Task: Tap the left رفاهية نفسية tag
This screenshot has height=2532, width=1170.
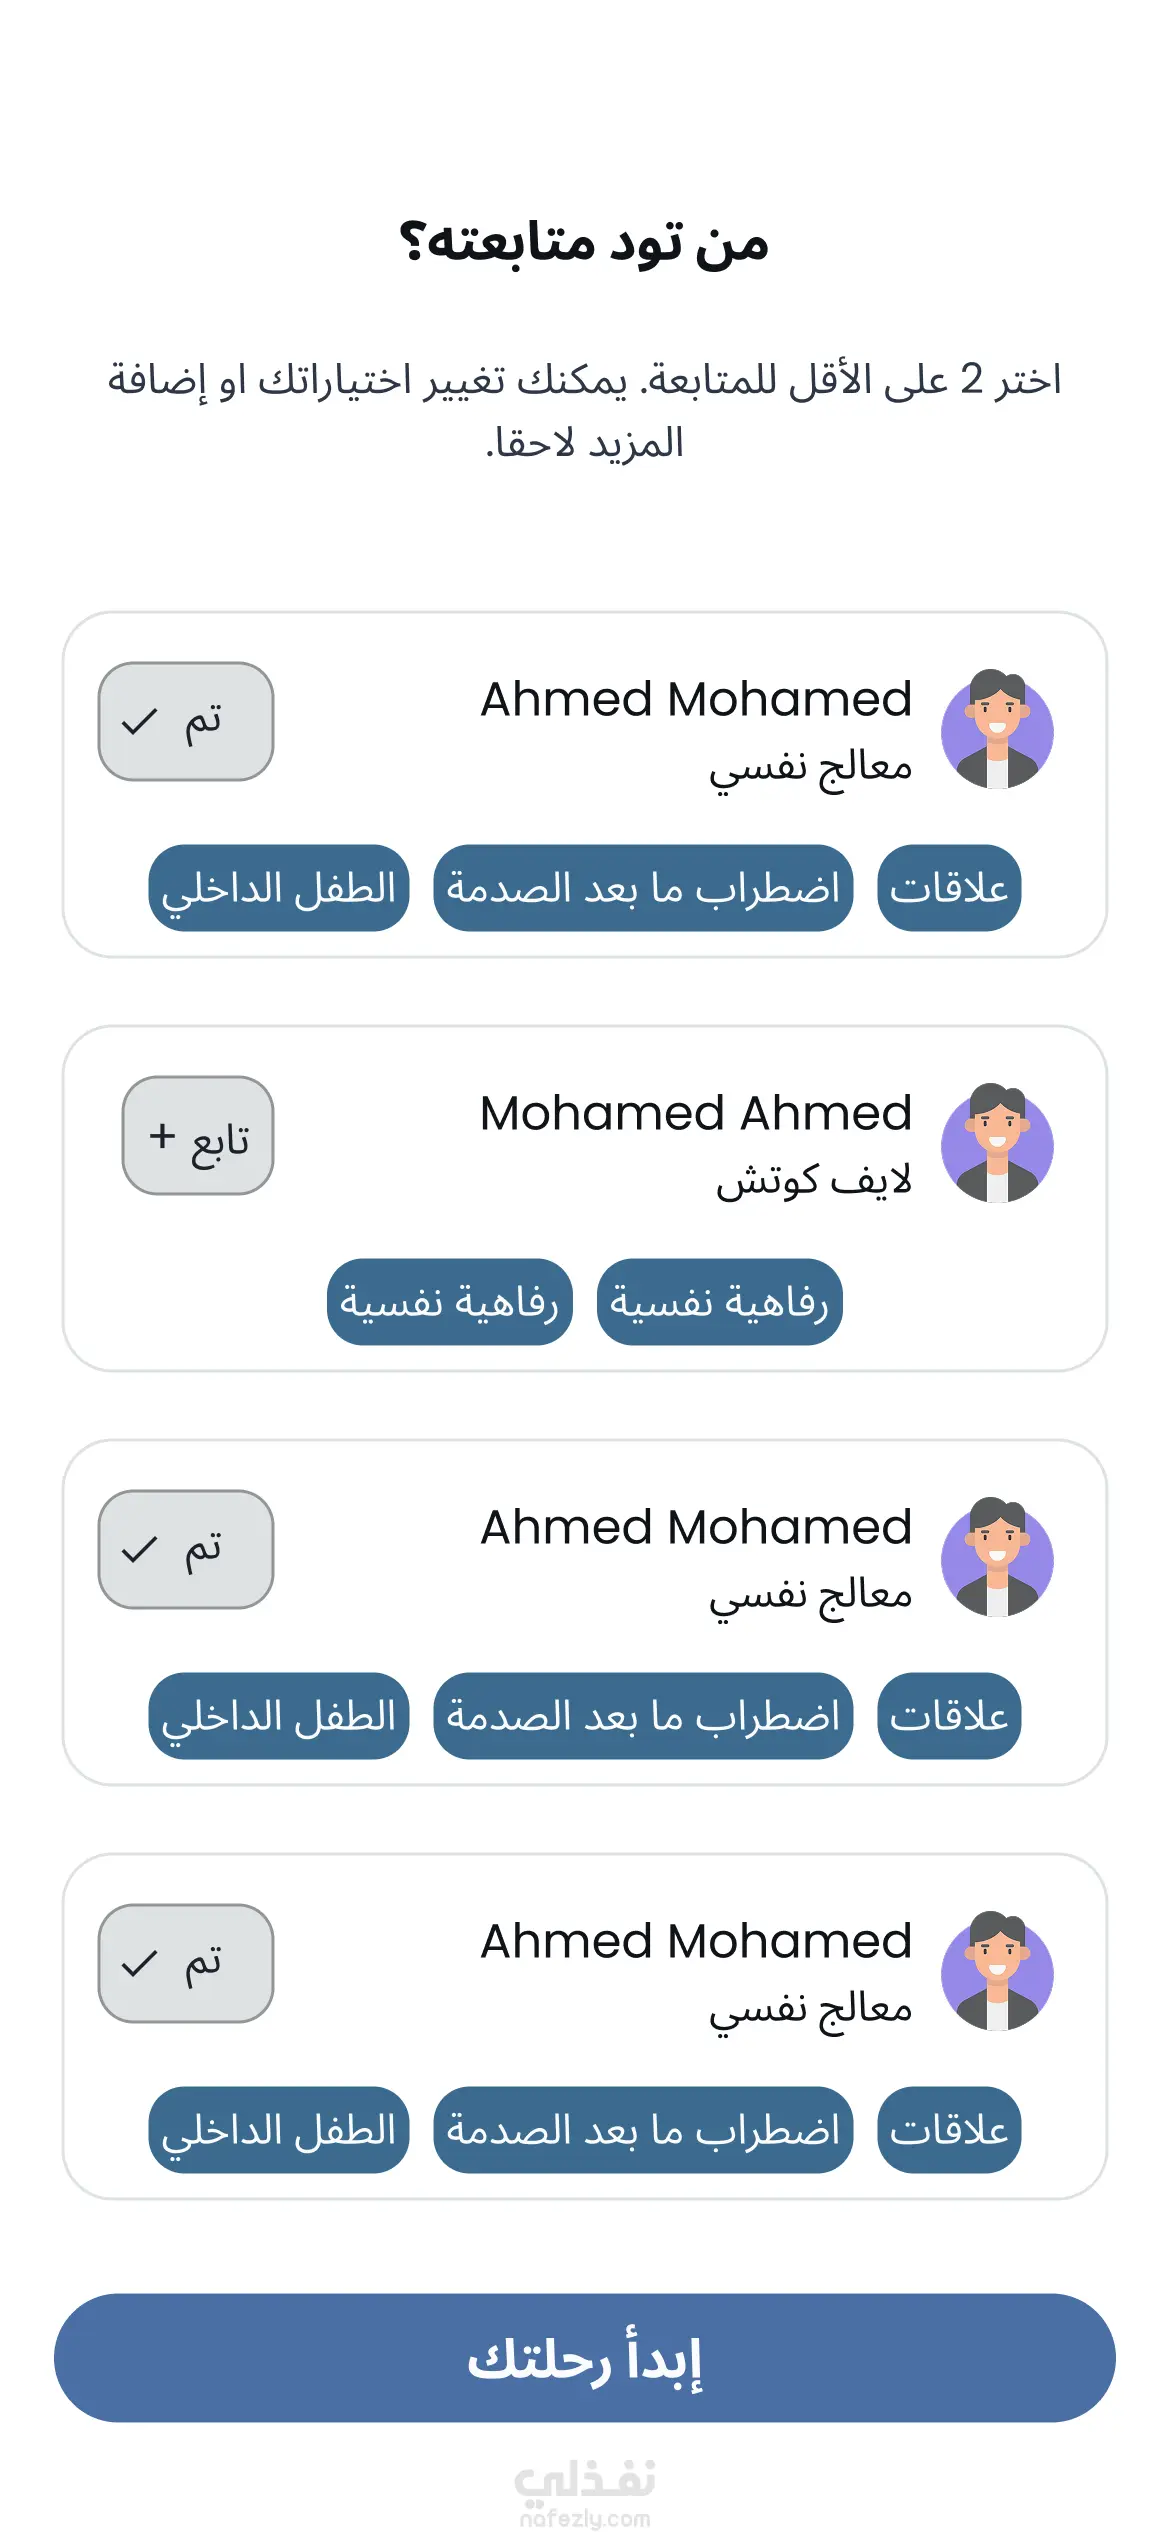Action: 450,1302
